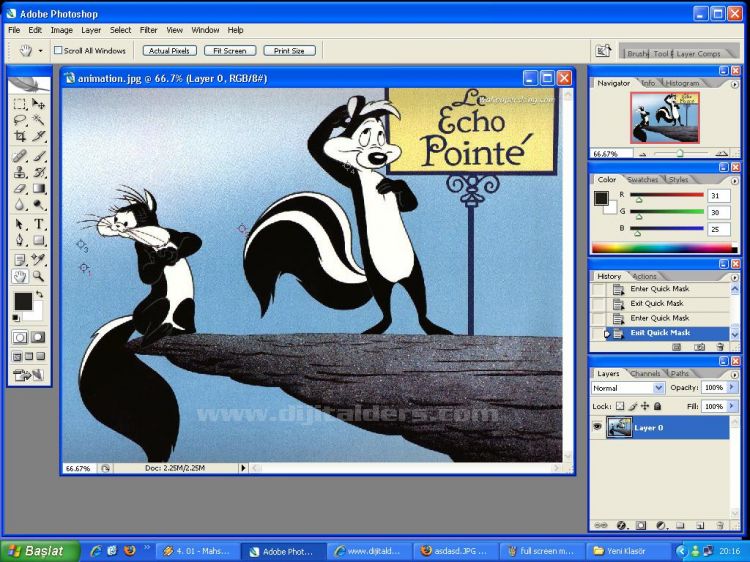Image resolution: width=750 pixels, height=562 pixels.
Task: Click the Print Size button
Action: 289,51
